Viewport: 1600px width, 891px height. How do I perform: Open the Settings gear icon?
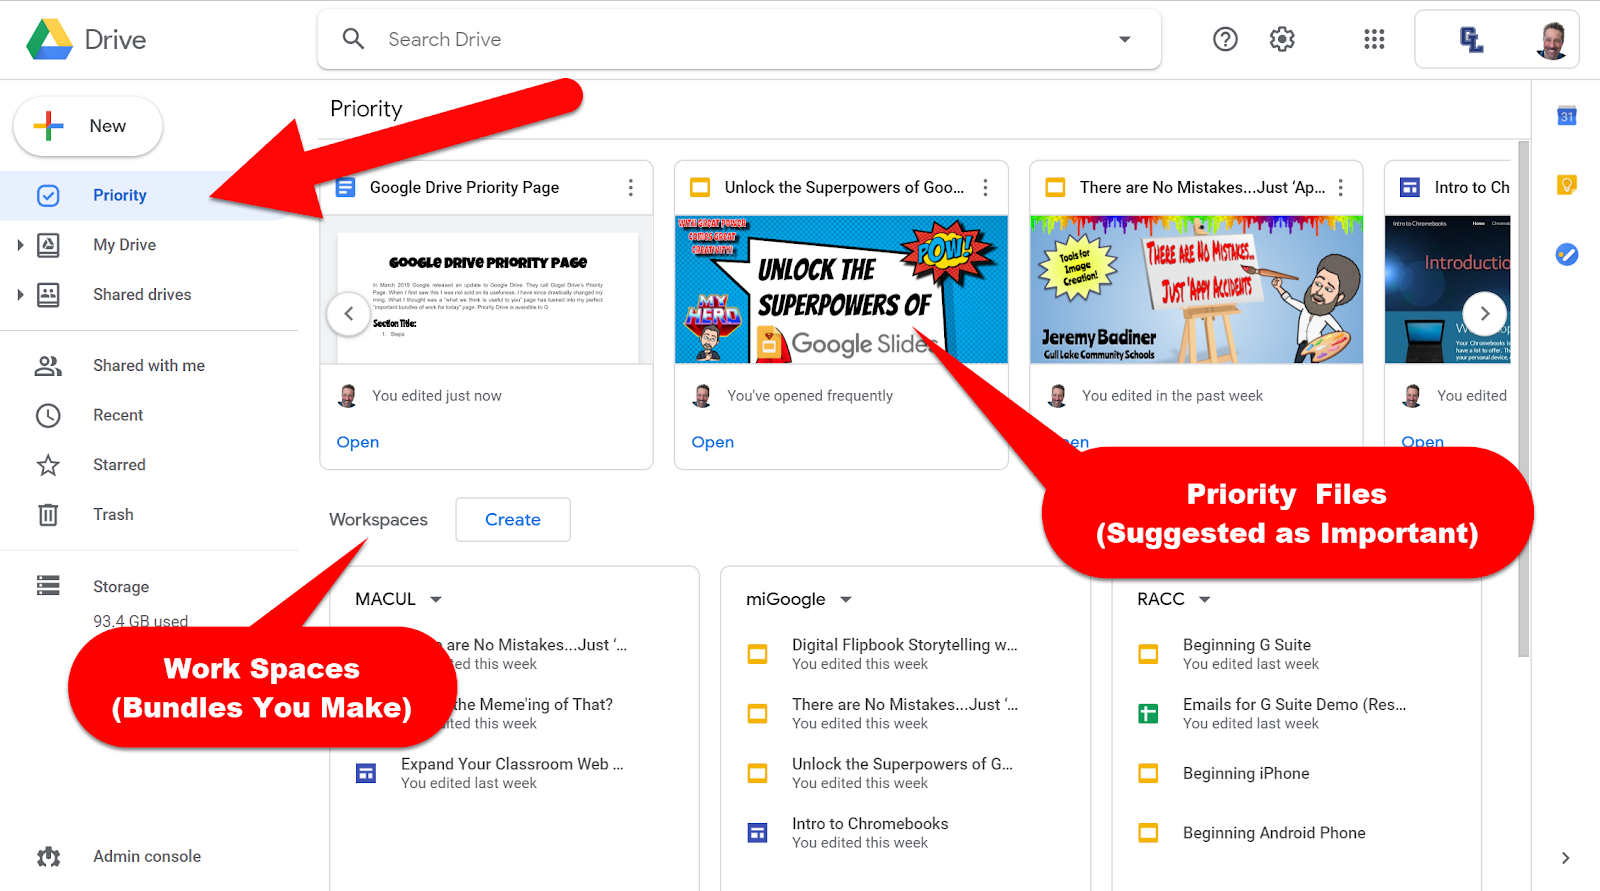tap(1282, 39)
